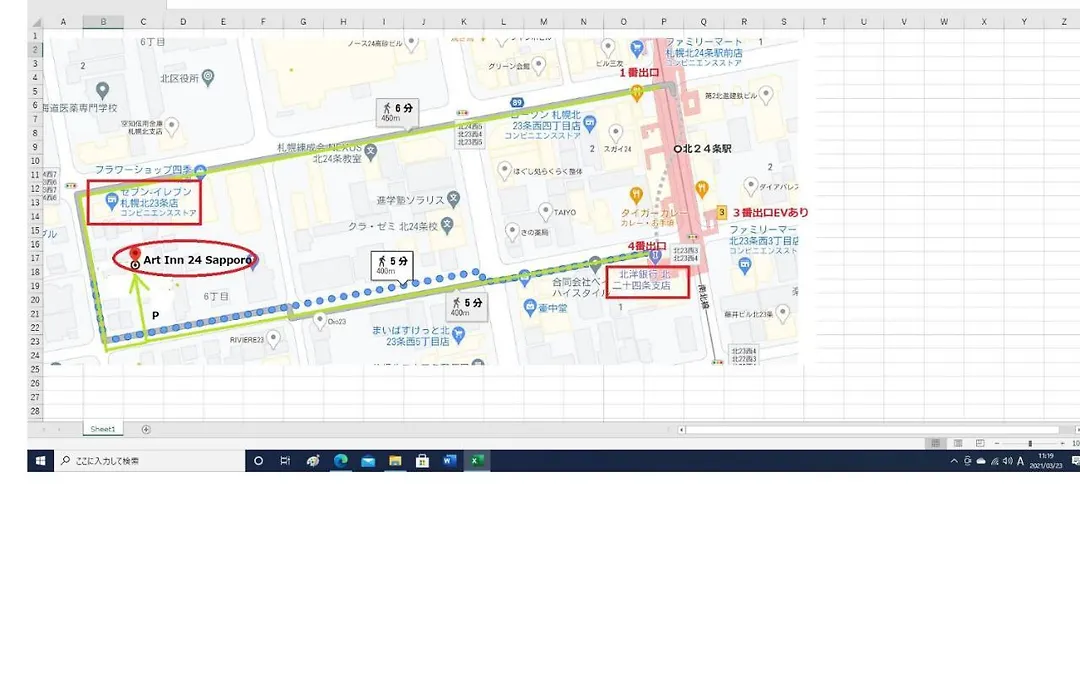The image size is (1080, 700).
Task: Select row 25 header
Action: click(35, 369)
